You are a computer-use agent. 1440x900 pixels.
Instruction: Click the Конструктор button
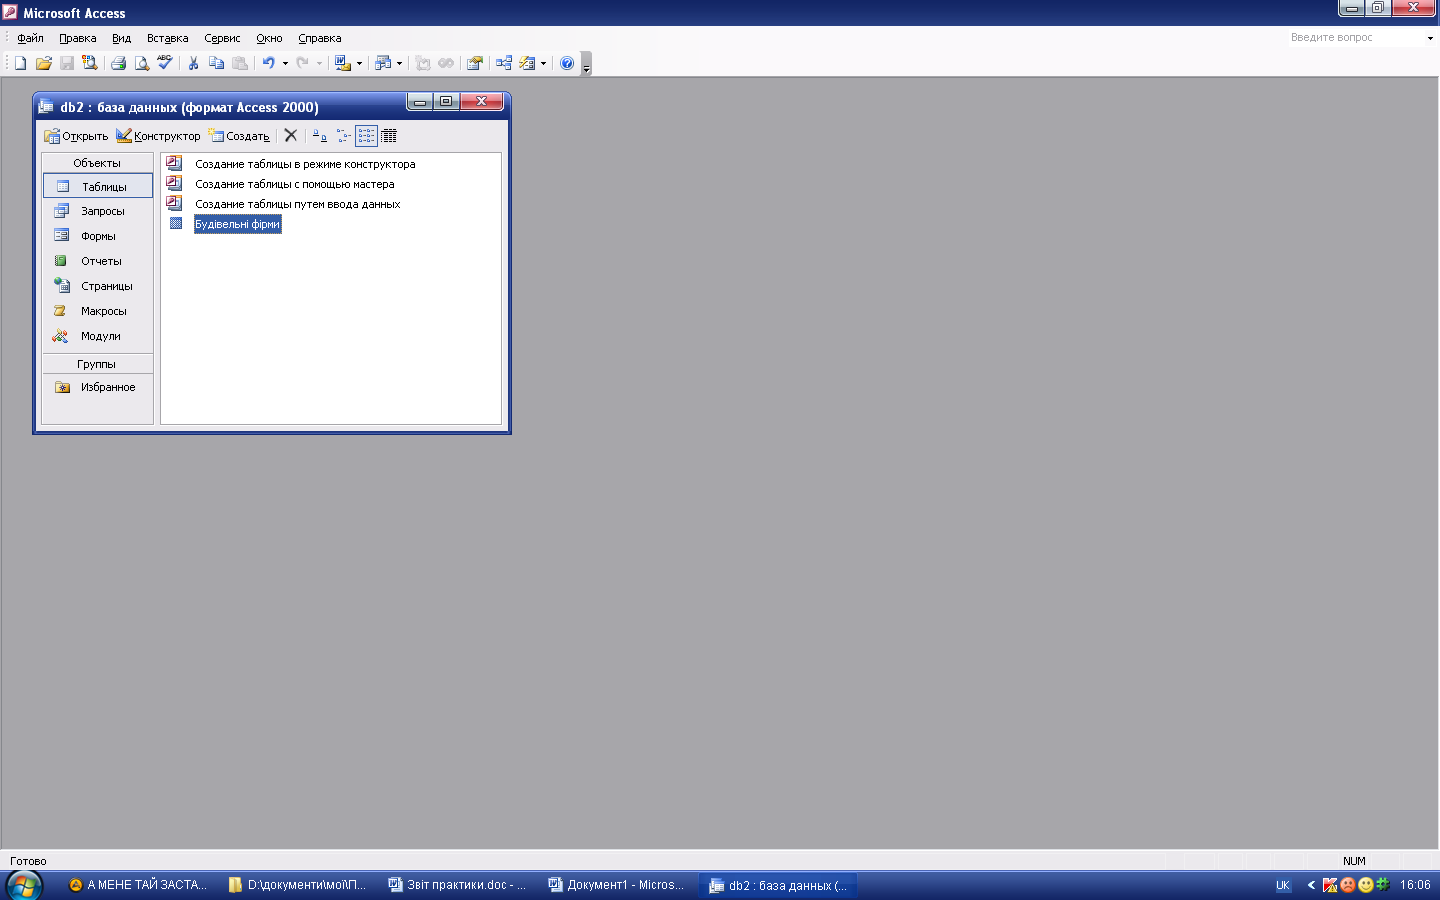click(x=158, y=136)
